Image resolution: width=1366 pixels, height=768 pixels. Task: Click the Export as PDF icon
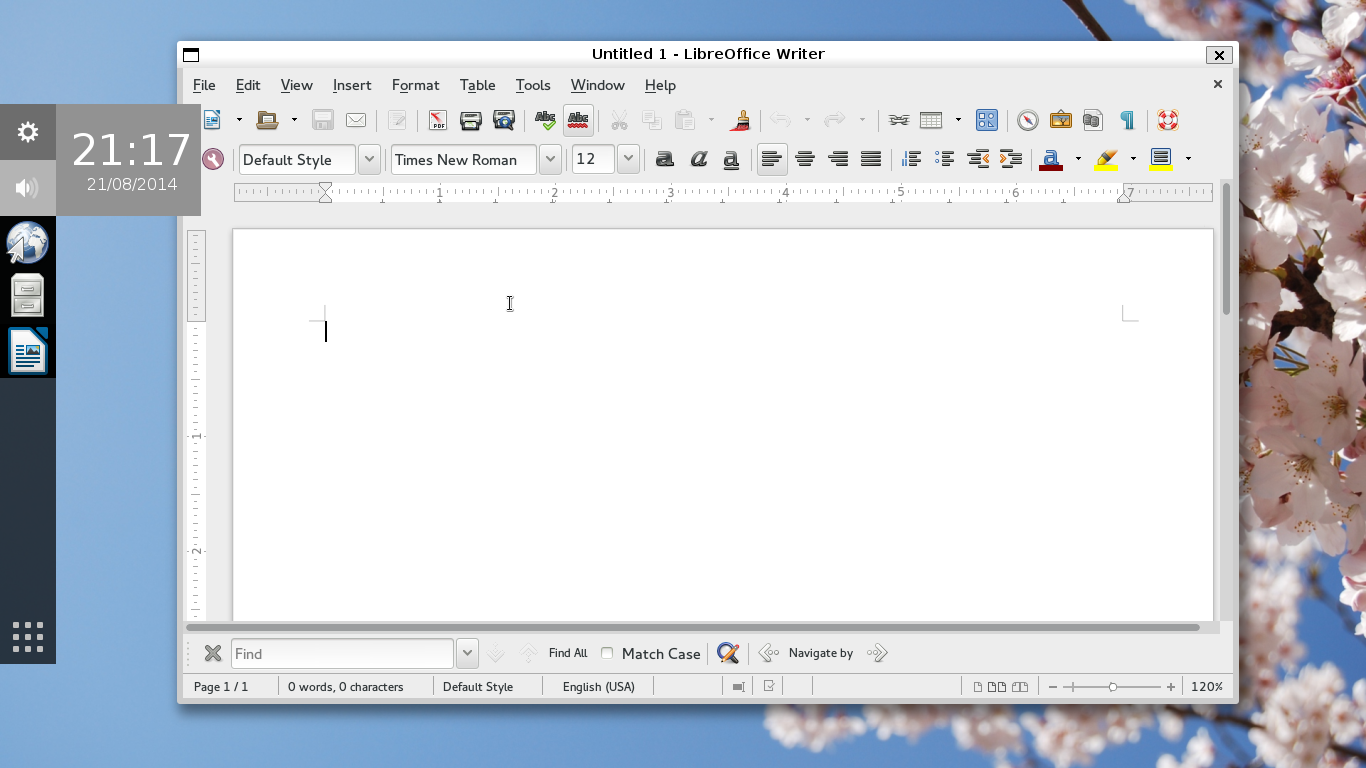(438, 121)
